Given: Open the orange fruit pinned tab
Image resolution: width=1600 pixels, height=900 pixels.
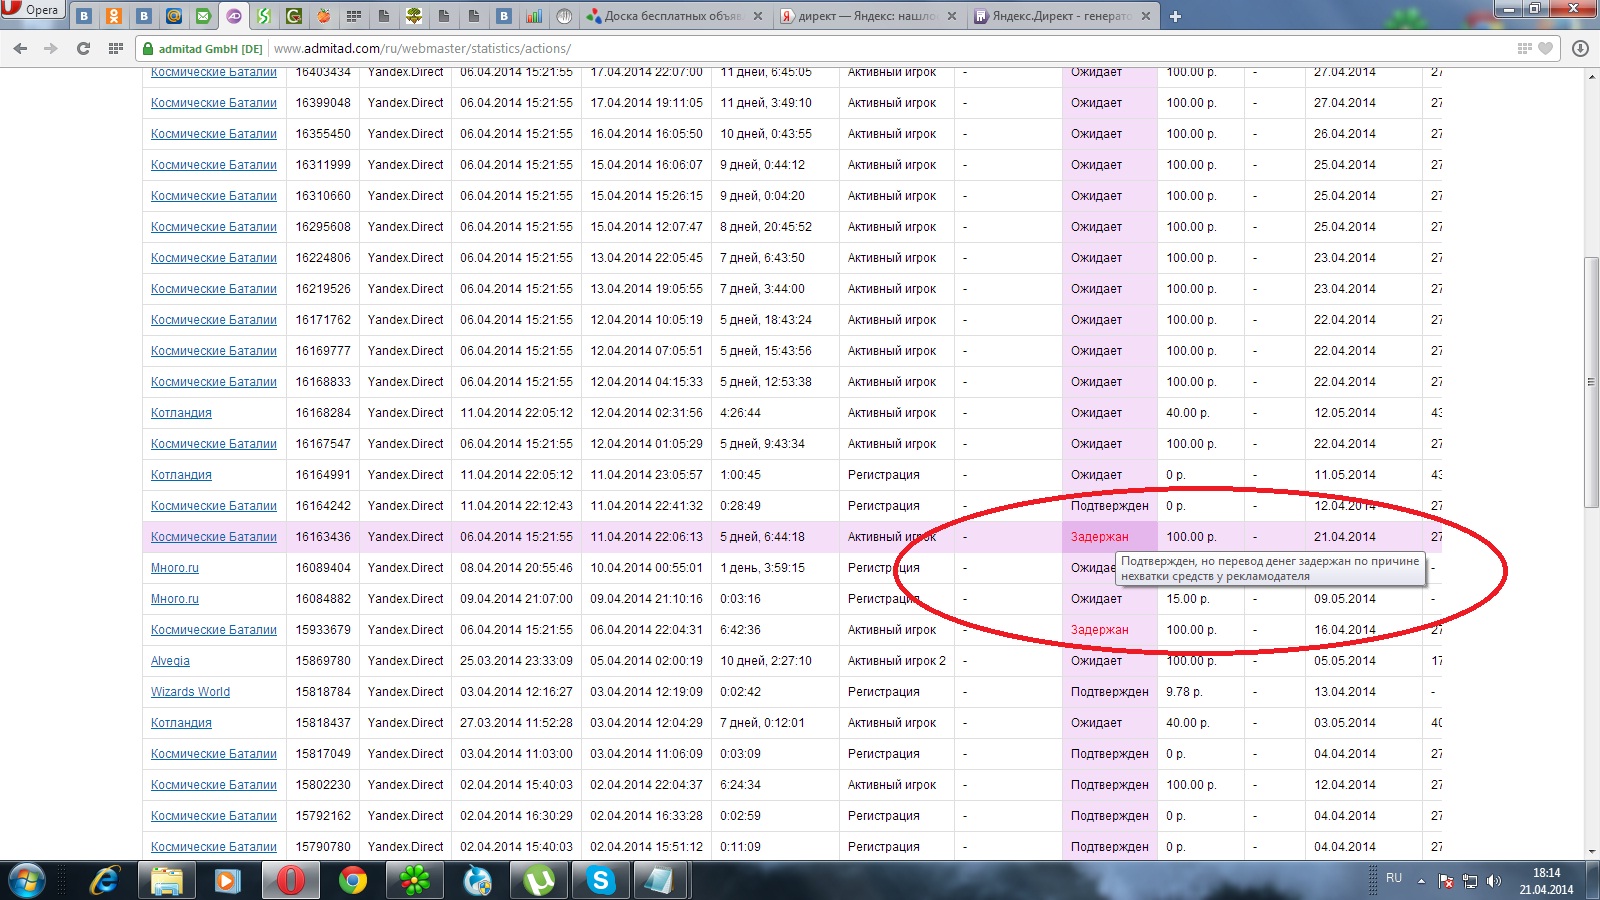Looking at the screenshot, I should coord(324,16).
